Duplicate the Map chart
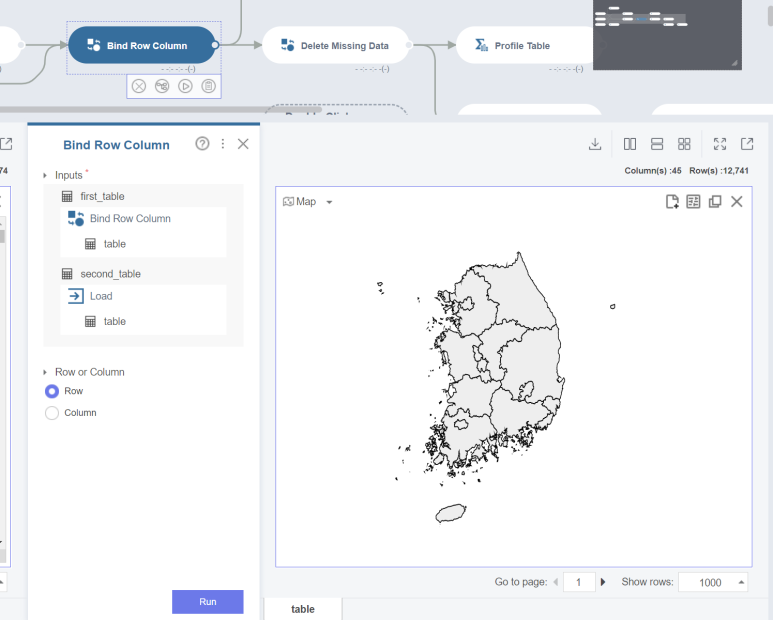Viewport: 773px width, 620px height. point(715,202)
